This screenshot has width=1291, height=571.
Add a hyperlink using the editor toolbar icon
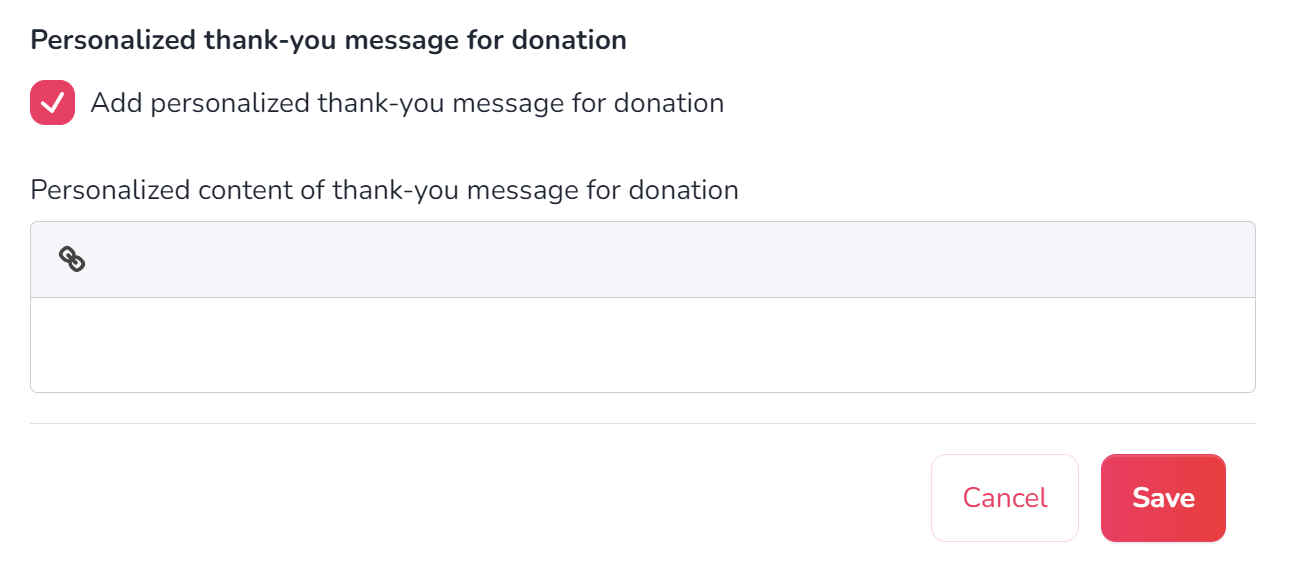(72, 260)
